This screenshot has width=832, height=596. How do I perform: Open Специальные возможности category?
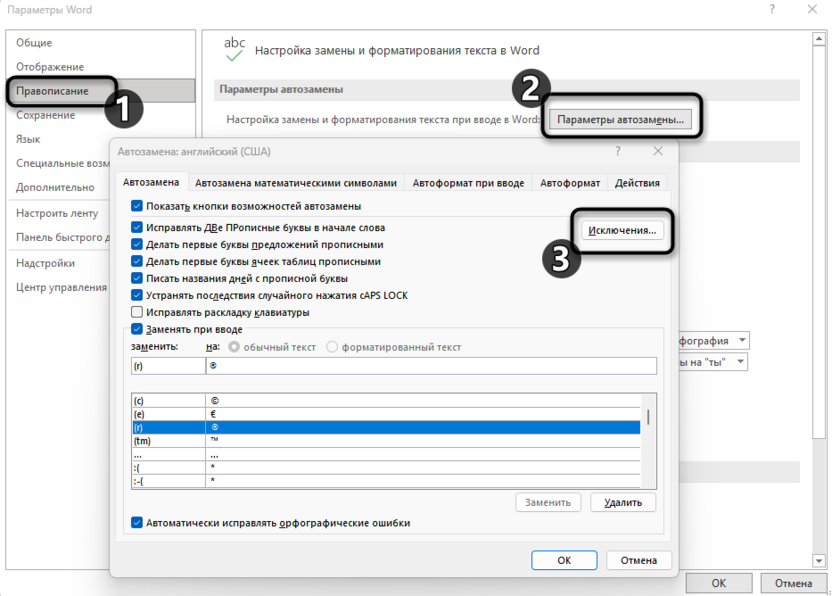[x=63, y=163]
